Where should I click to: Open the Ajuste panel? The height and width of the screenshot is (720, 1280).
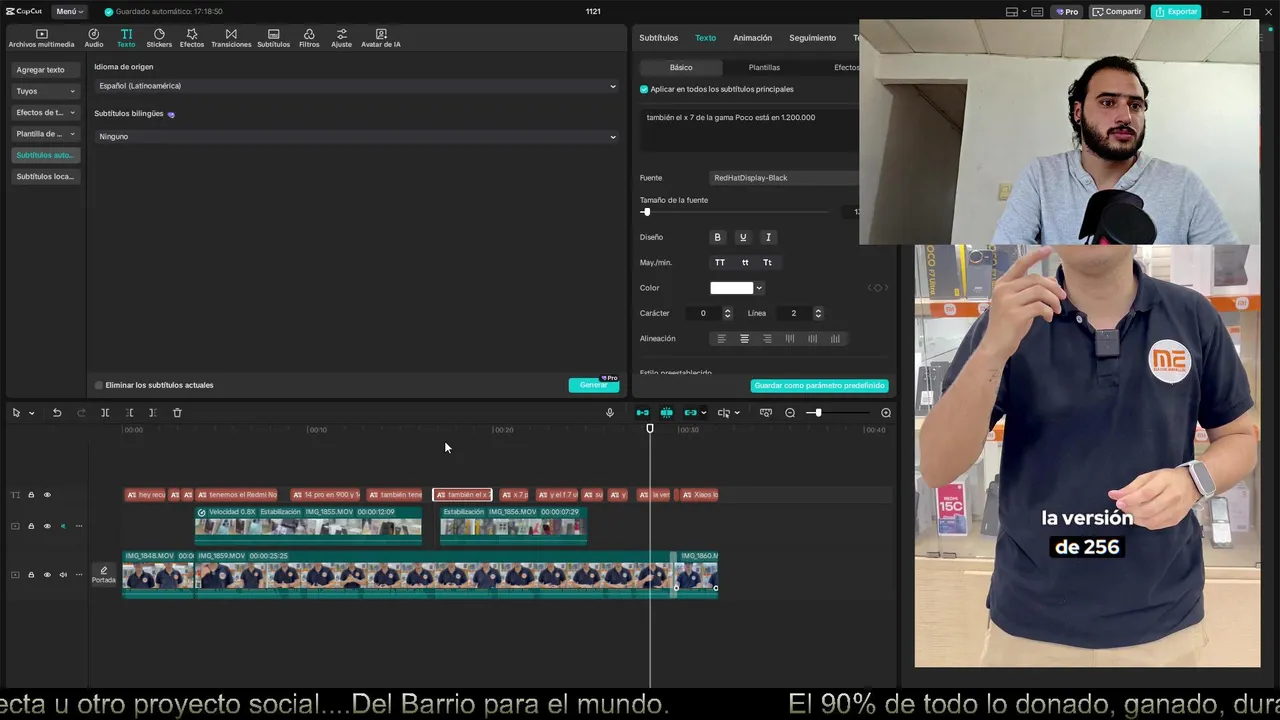coord(342,38)
